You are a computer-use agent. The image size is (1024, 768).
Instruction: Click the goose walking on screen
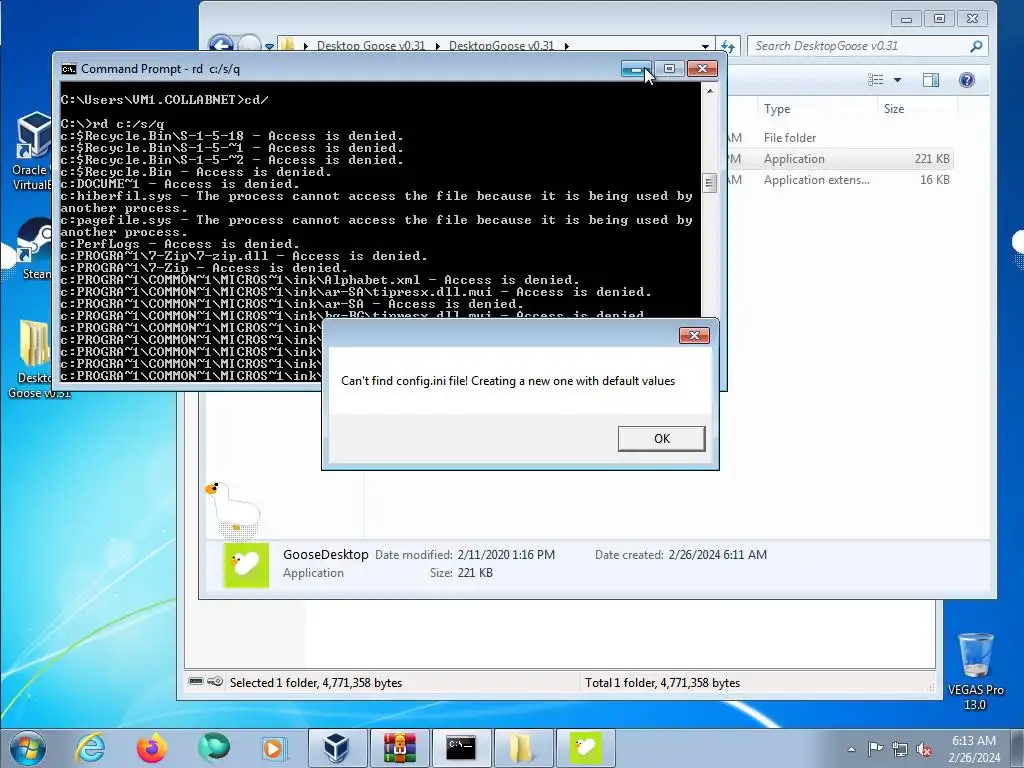tap(232, 507)
